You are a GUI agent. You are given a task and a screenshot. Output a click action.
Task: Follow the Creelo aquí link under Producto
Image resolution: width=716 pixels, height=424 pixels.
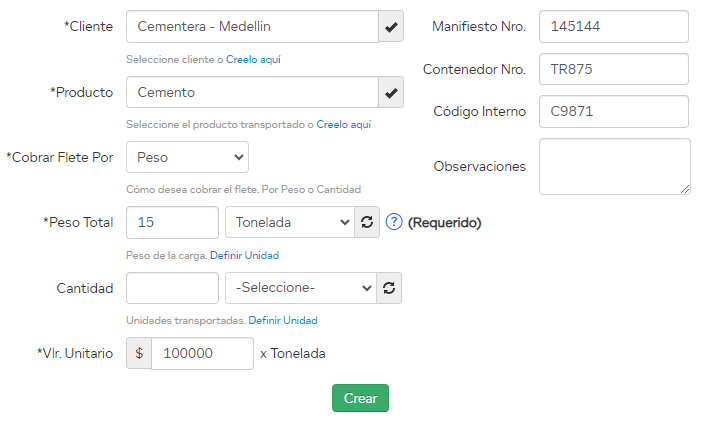[x=344, y=125]
